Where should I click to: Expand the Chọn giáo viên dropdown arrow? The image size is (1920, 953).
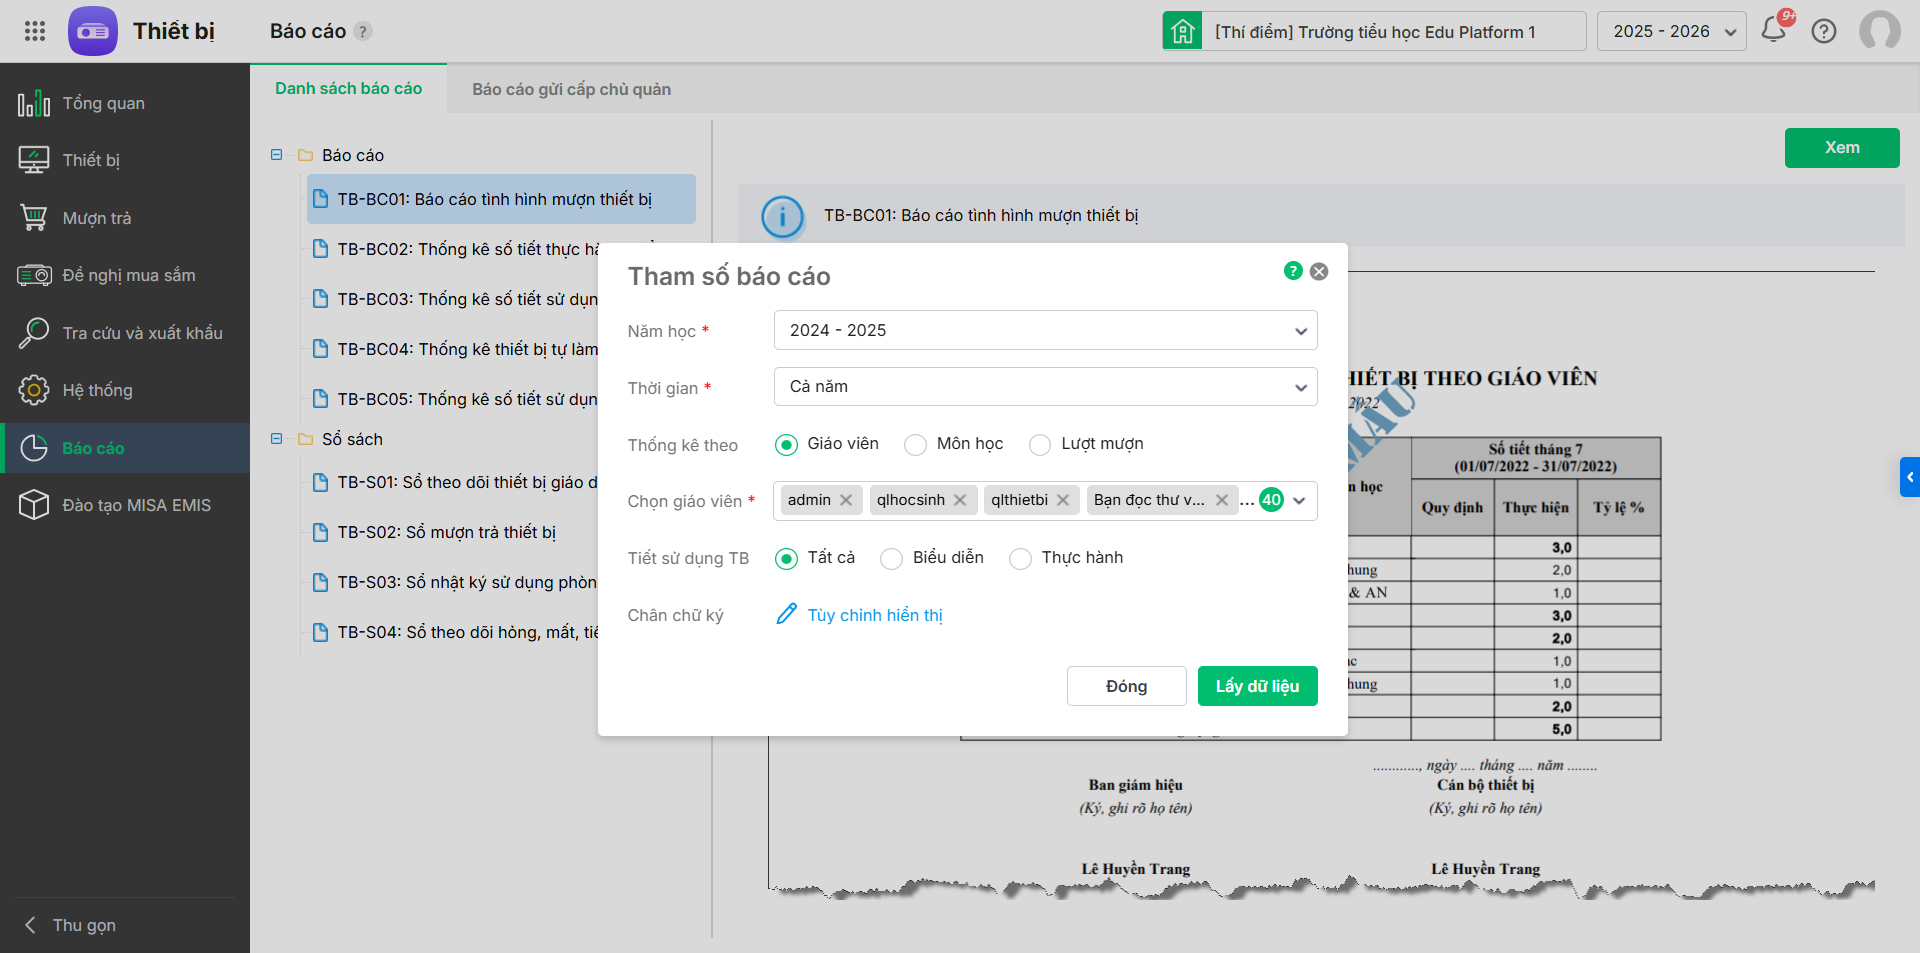[x=1299, y=501]
